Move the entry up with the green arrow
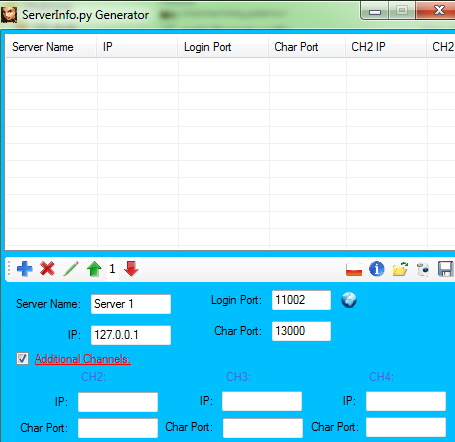455x442 pixels. tap(94, 269)
